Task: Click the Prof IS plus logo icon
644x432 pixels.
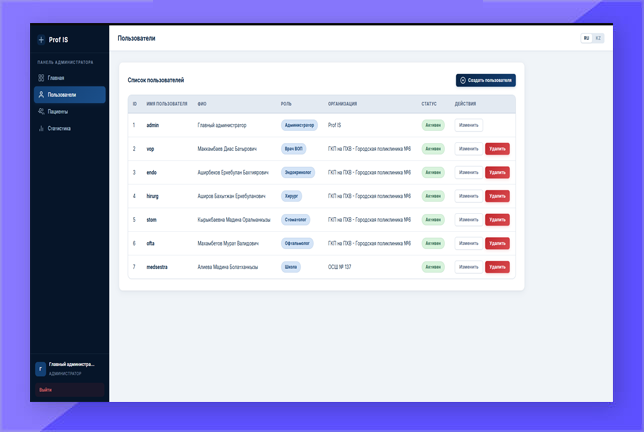Action: pyautogui.click(x=41, y=40)
